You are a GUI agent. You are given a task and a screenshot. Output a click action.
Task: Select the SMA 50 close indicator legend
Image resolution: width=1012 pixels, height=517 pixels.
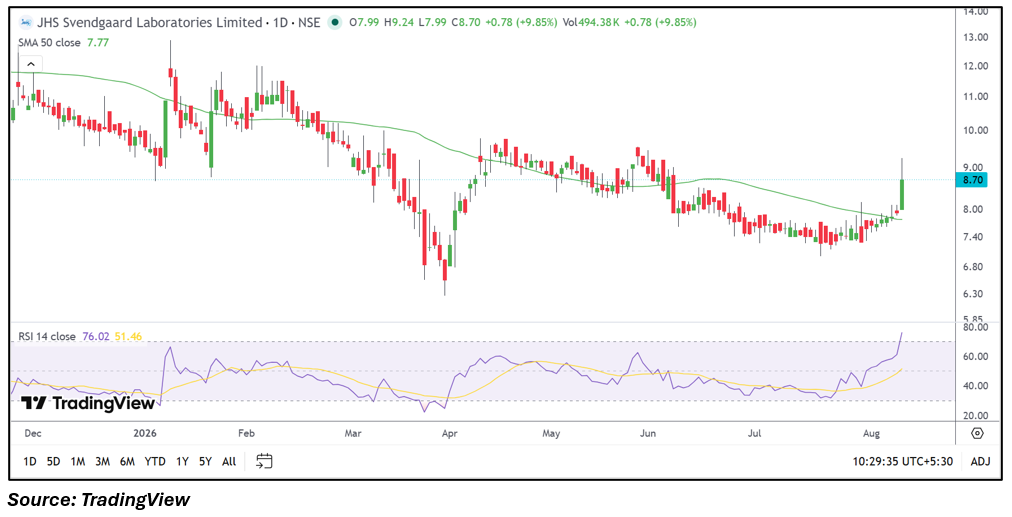coord(49,43)
